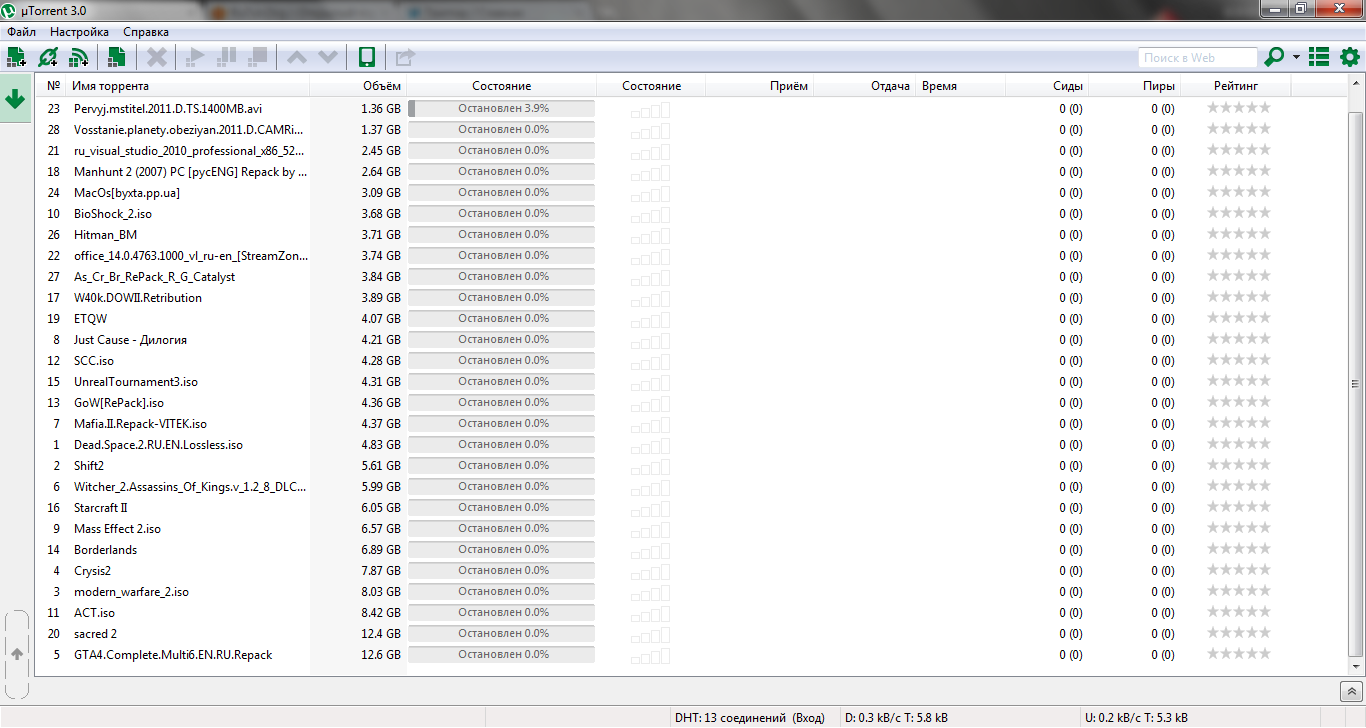Select the Mass Effect 2.iso torrent

pyautogui.click(x=117, y=528)
